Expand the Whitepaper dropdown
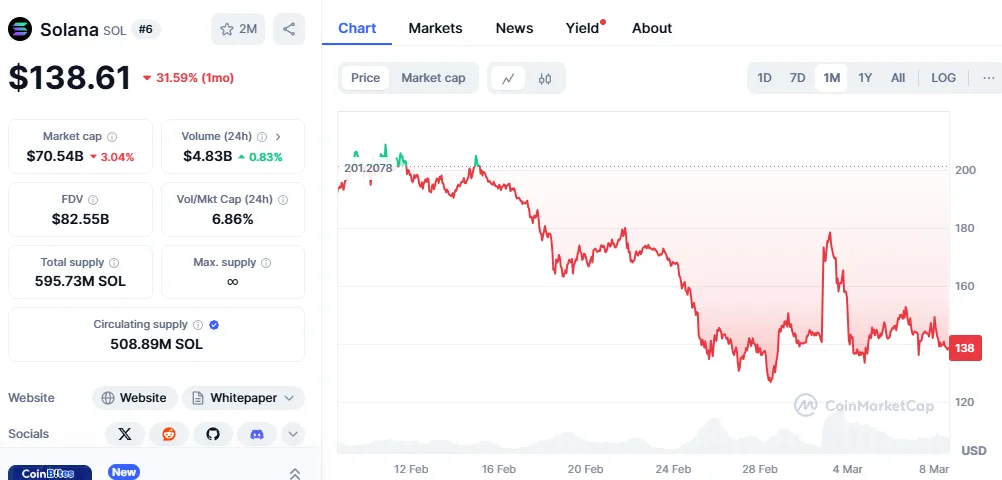This screenshot has height=480, width=1002. pos(243,398)
